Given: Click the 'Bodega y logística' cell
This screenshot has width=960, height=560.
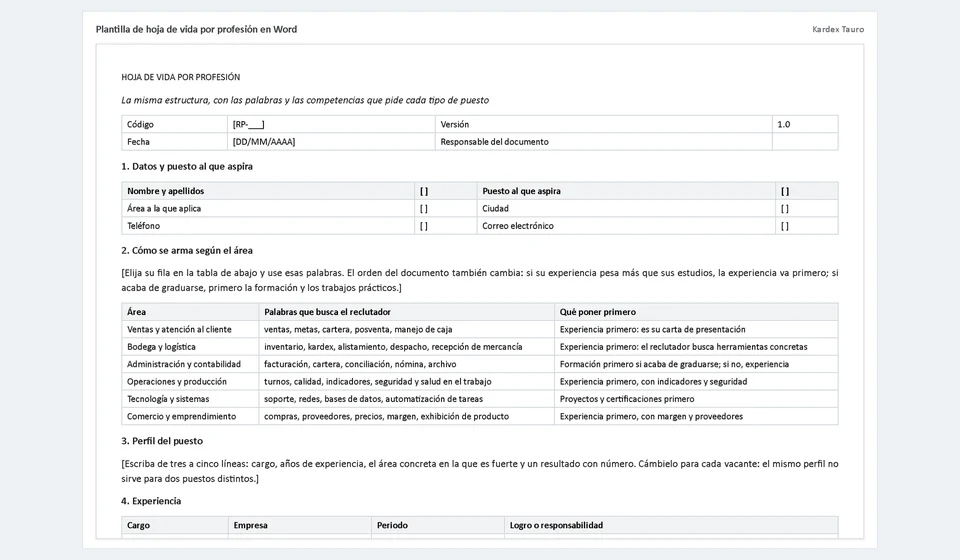Looking at the screenshot, I should tap(190, 346).
